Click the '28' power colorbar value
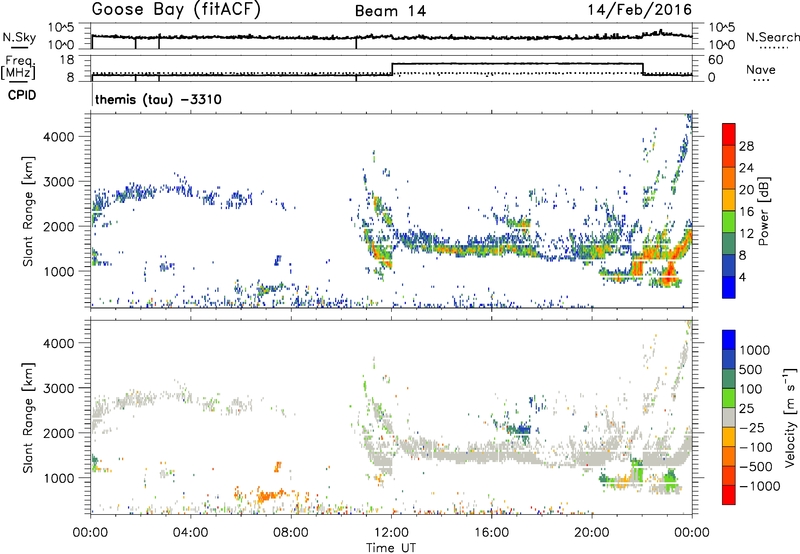 pyautogui.click(x=746, y=146)
